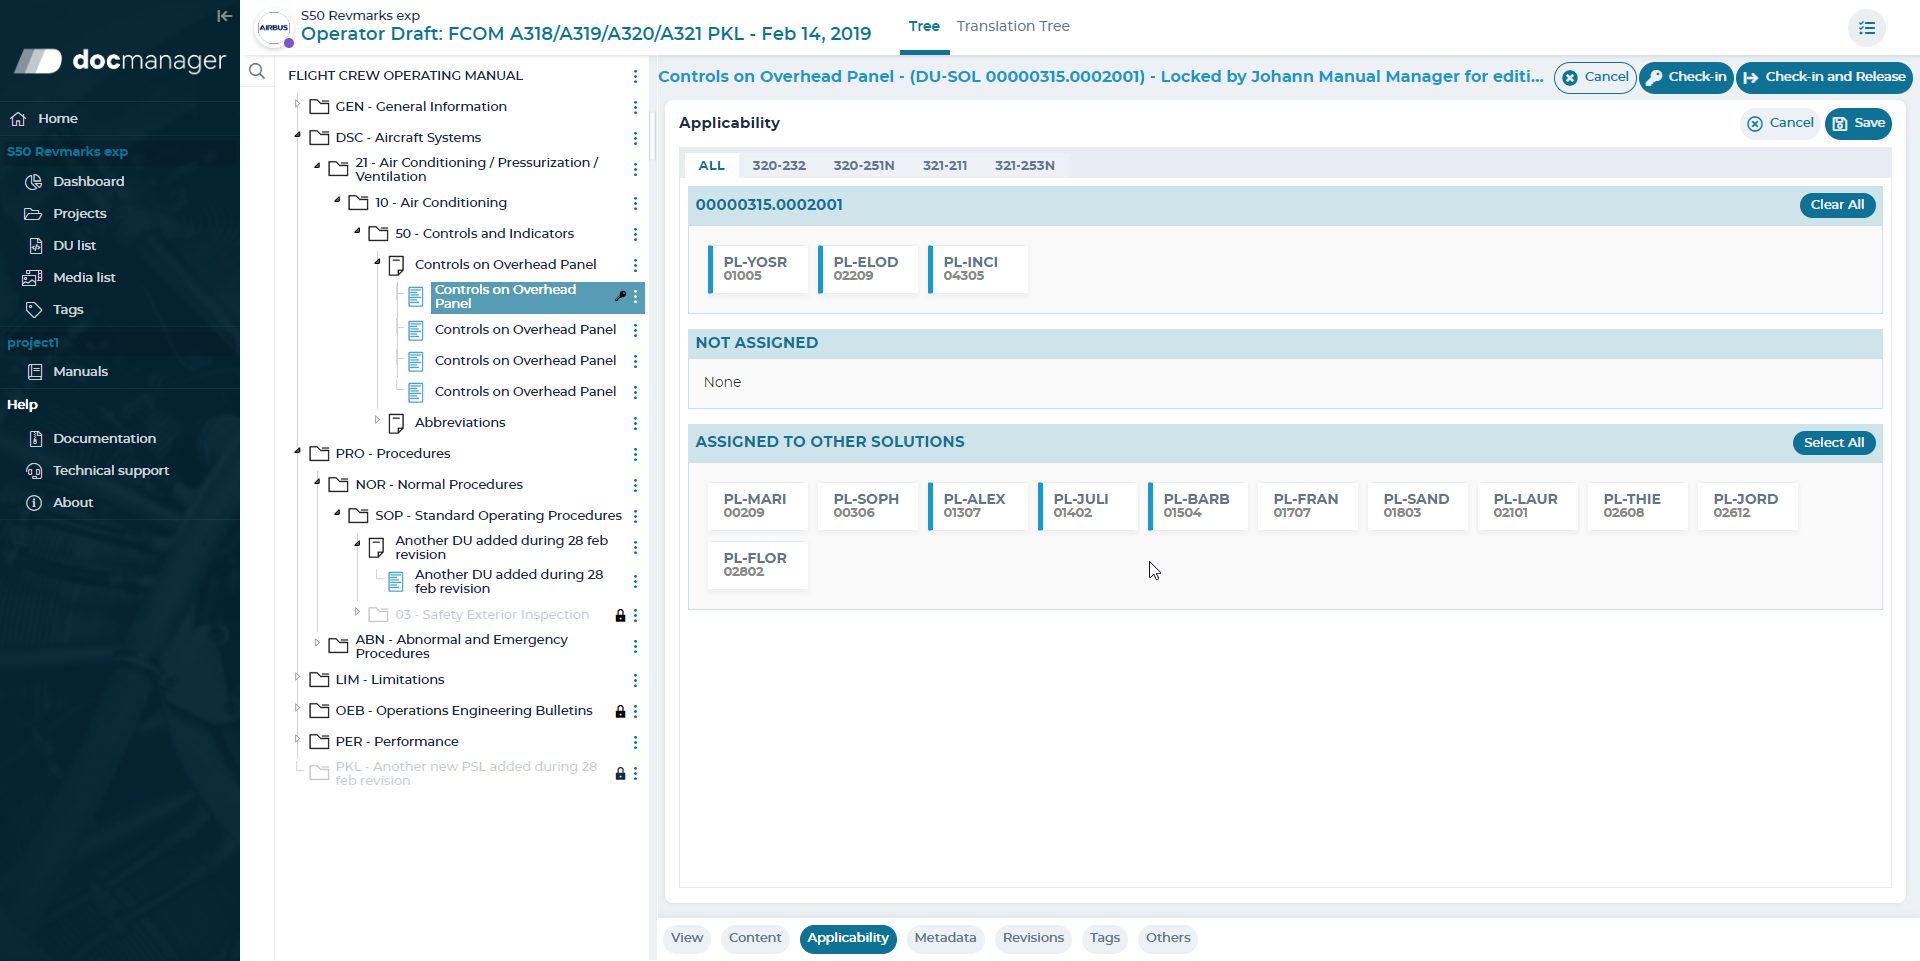Screen dimensions: 1920x961
Task: Open options menu for FLIGHT CREW OPERATING MANUAL
Action: pos(635,76)
